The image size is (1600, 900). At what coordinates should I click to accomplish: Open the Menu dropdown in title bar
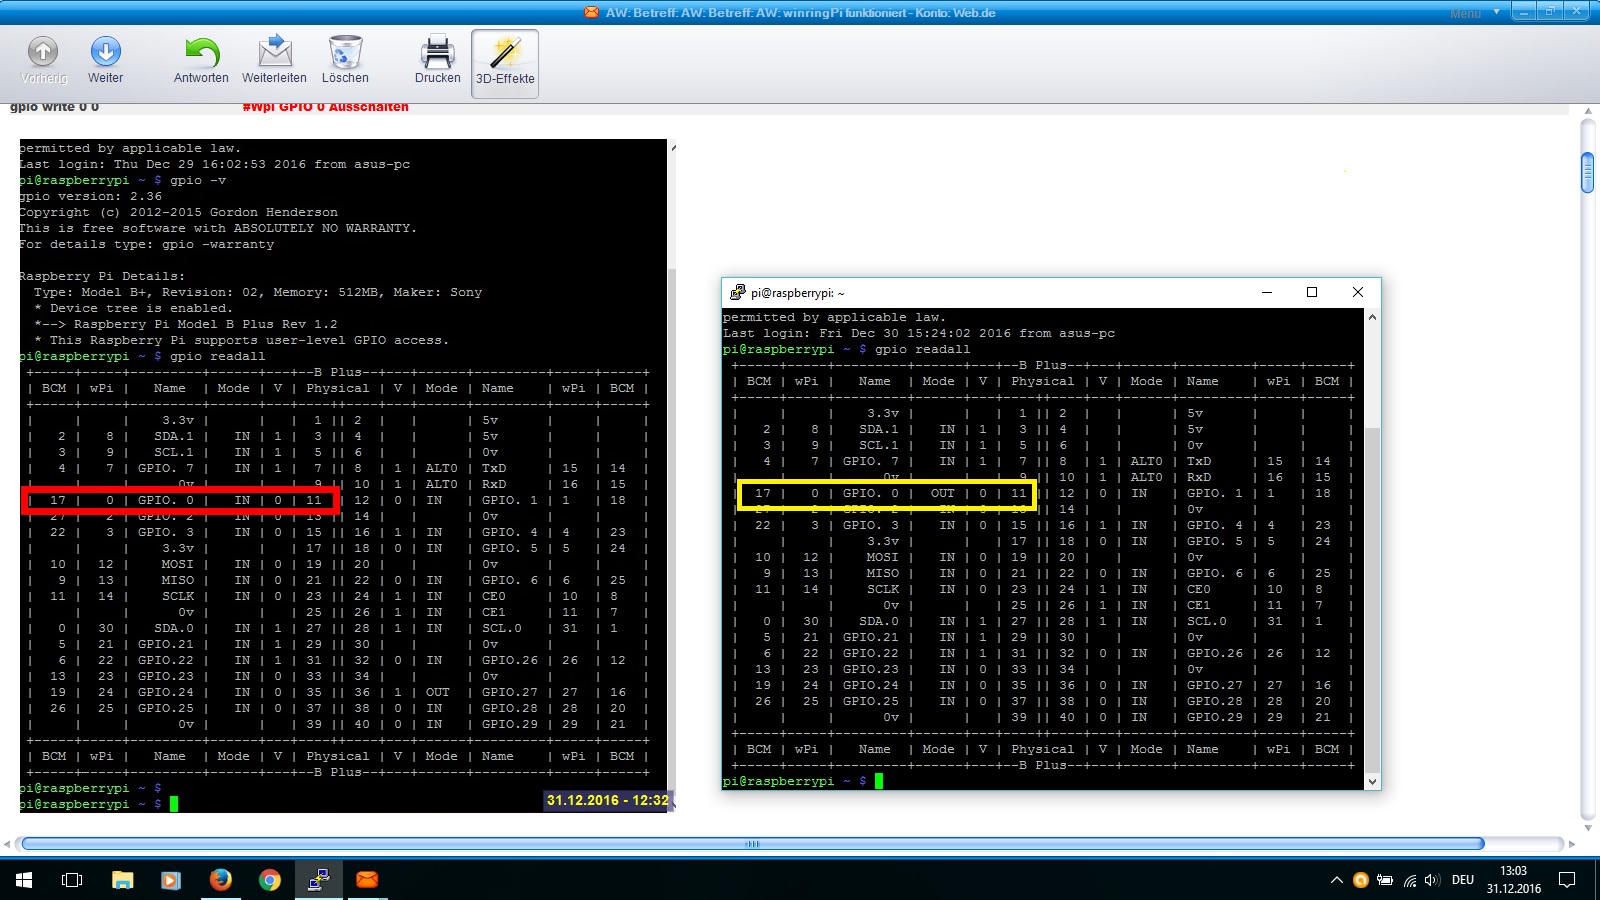1473,13
